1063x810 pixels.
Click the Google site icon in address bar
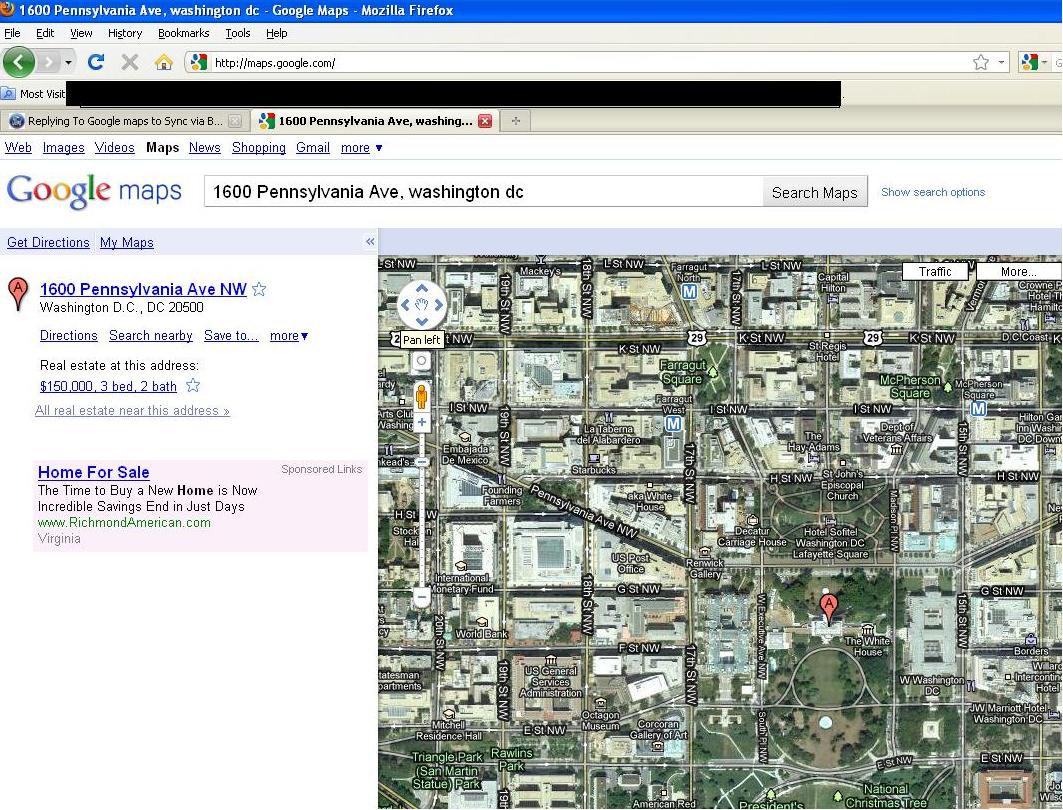pos(199,62)
